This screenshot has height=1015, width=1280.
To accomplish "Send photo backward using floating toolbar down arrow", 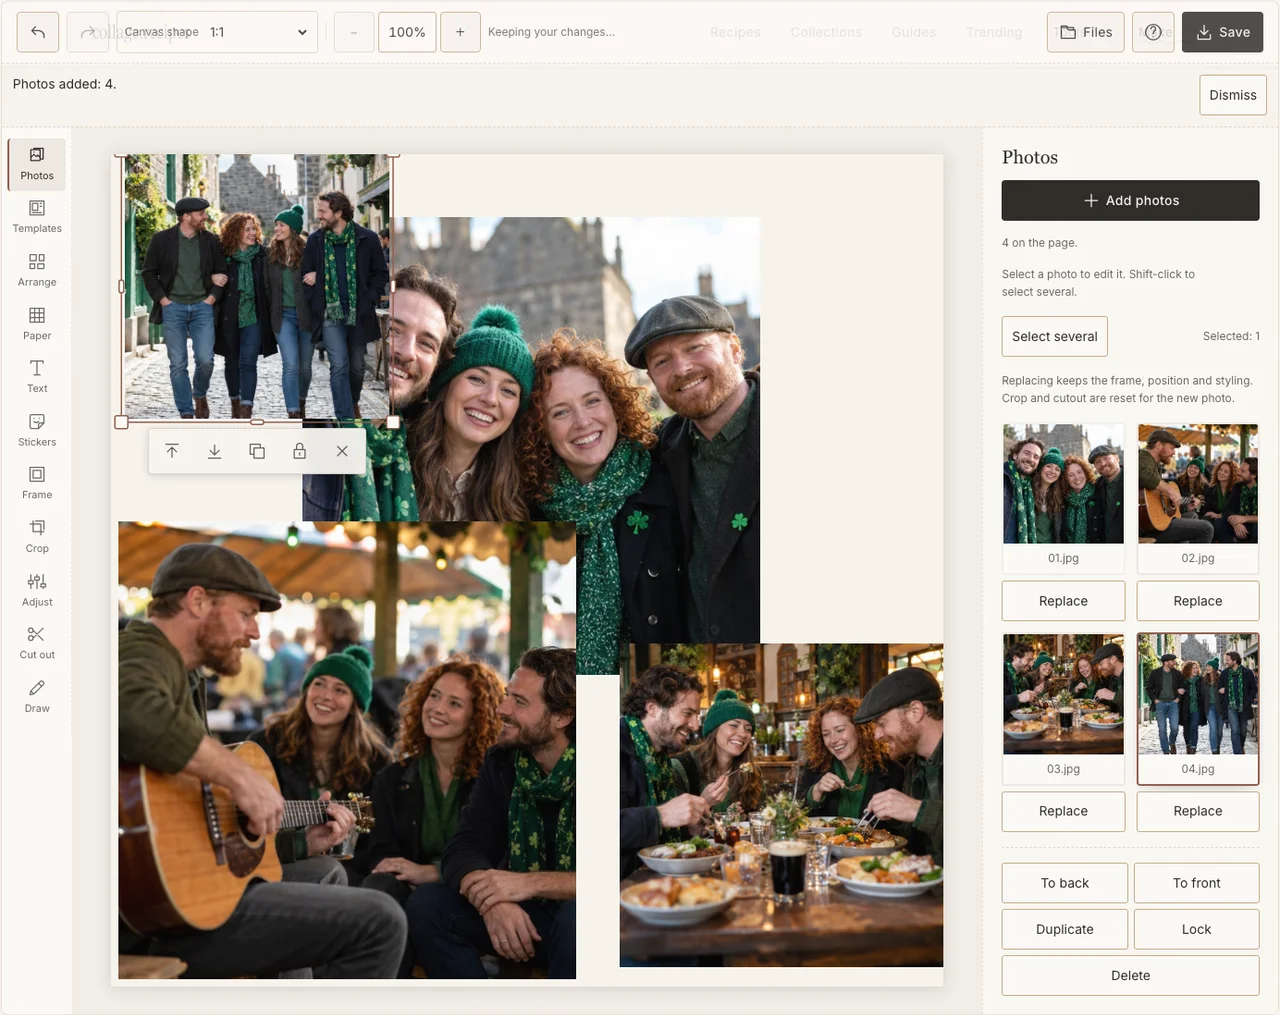I will (214, 451).
